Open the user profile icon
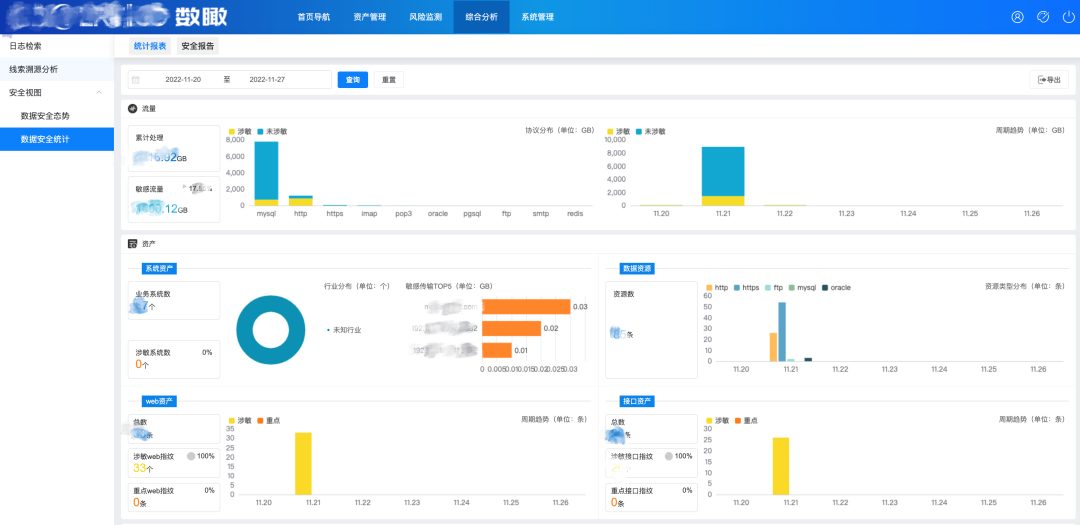1080x525 pixels. click(x=1017, y=17)
